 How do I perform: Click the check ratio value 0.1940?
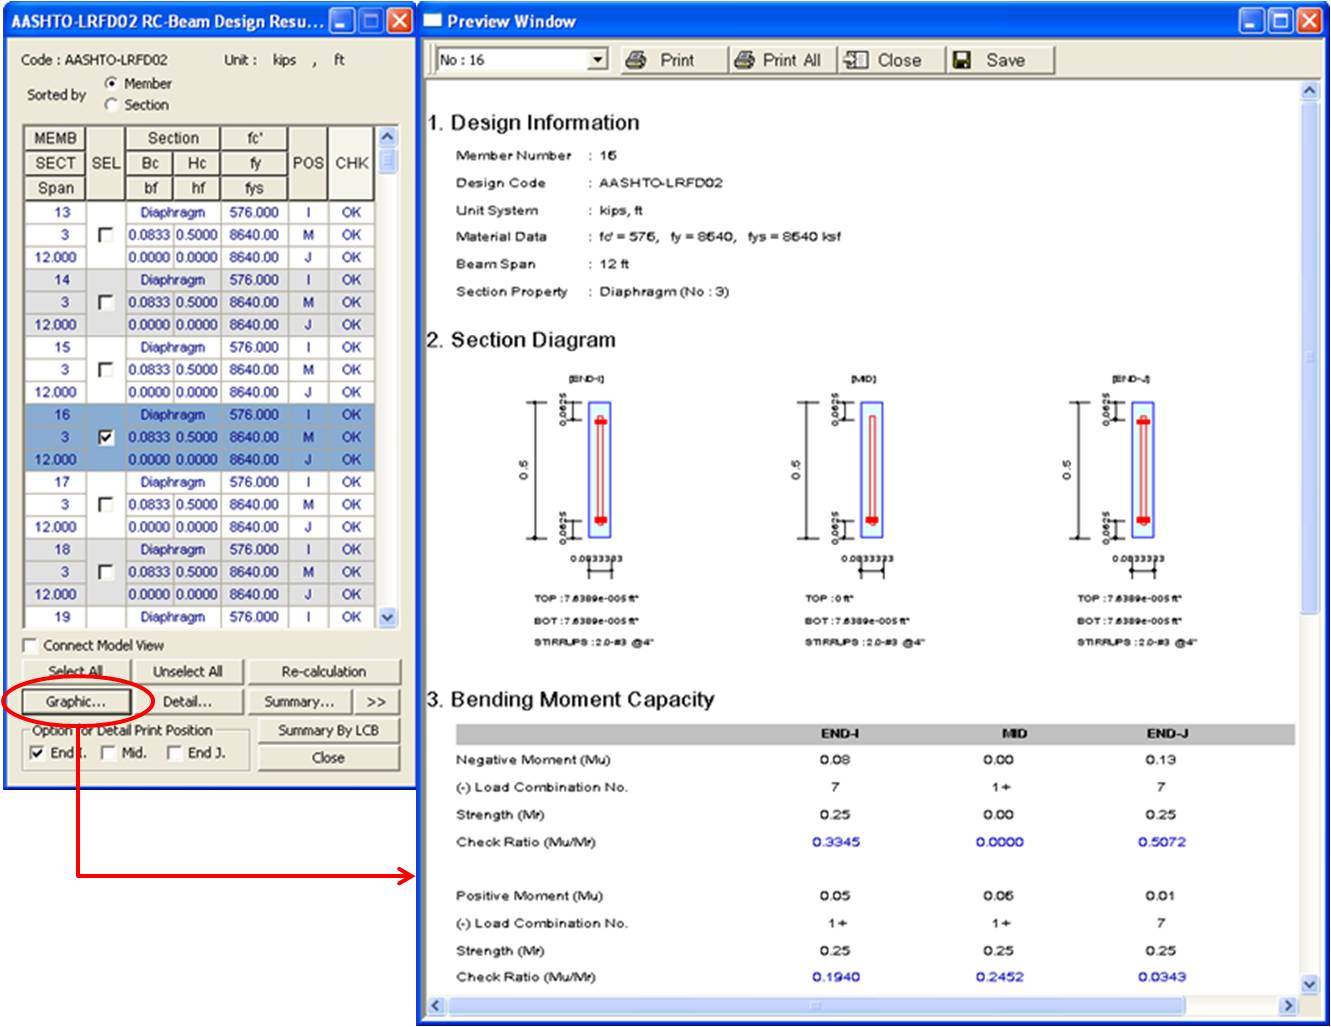point(835,977)
